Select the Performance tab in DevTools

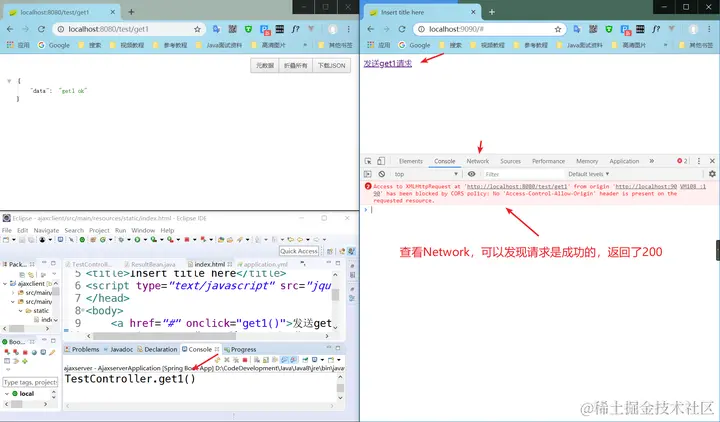click(548, 161)
